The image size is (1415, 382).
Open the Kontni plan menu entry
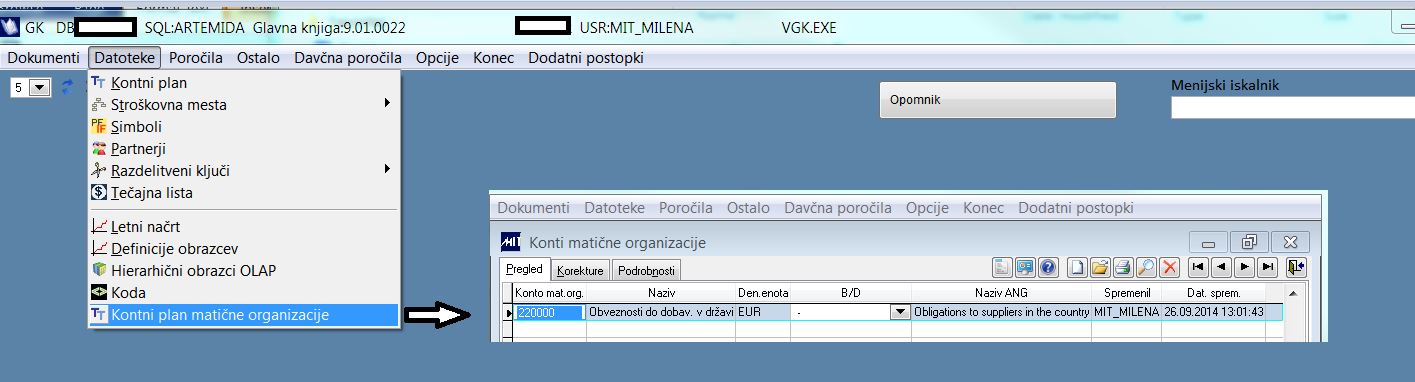pos(244,83)
